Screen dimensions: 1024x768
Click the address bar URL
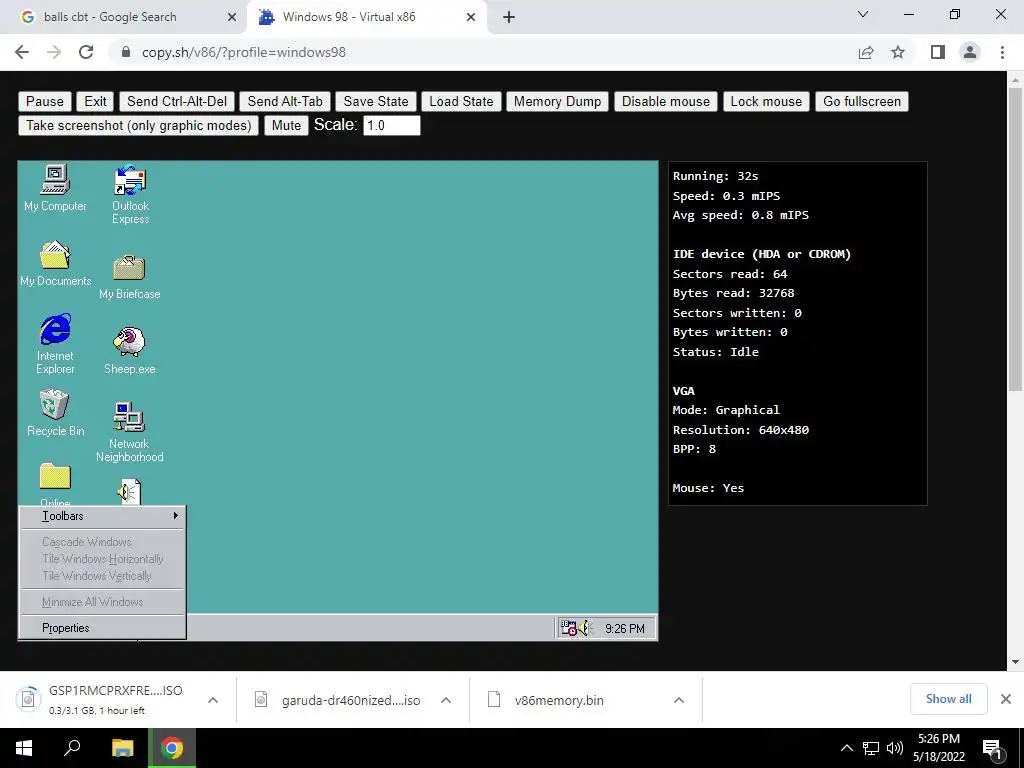pyautogui.click(x=244, y=52)
